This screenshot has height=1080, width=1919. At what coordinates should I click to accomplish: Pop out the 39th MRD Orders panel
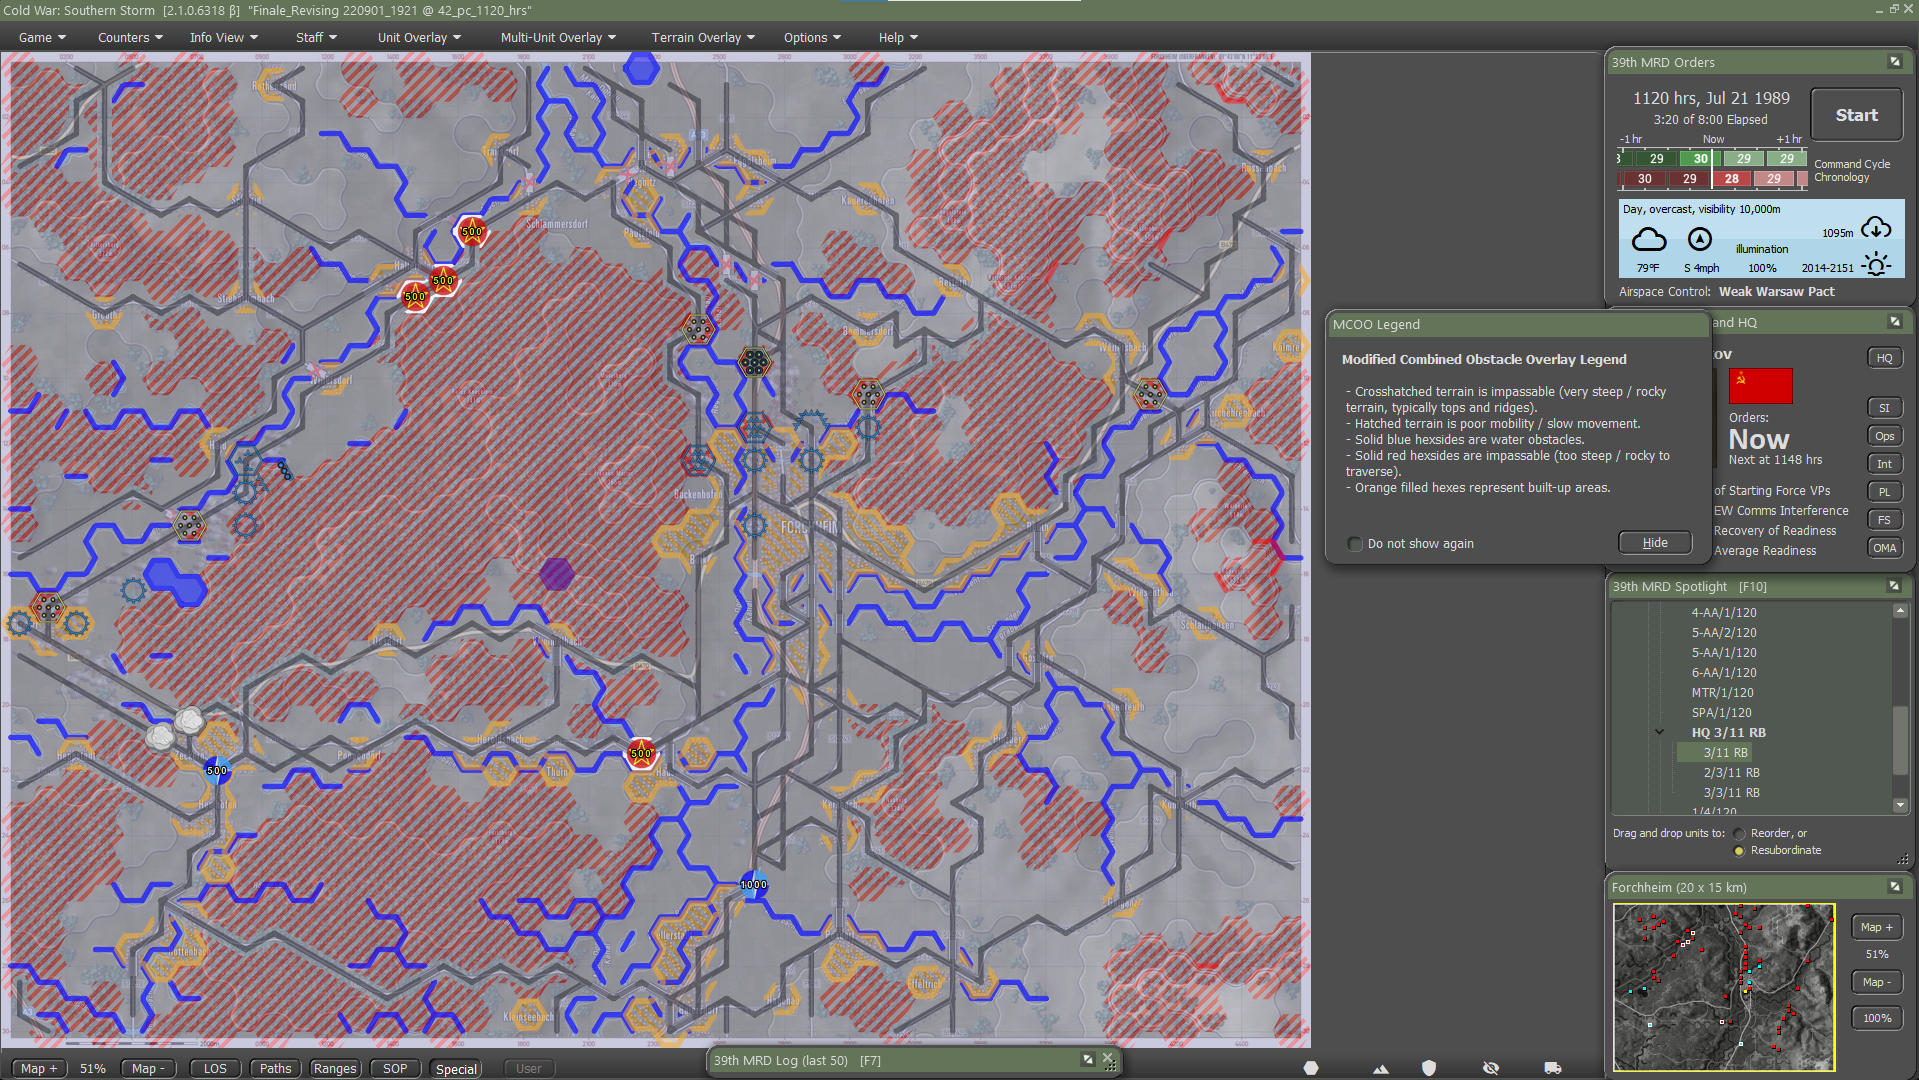point(1894,61)
